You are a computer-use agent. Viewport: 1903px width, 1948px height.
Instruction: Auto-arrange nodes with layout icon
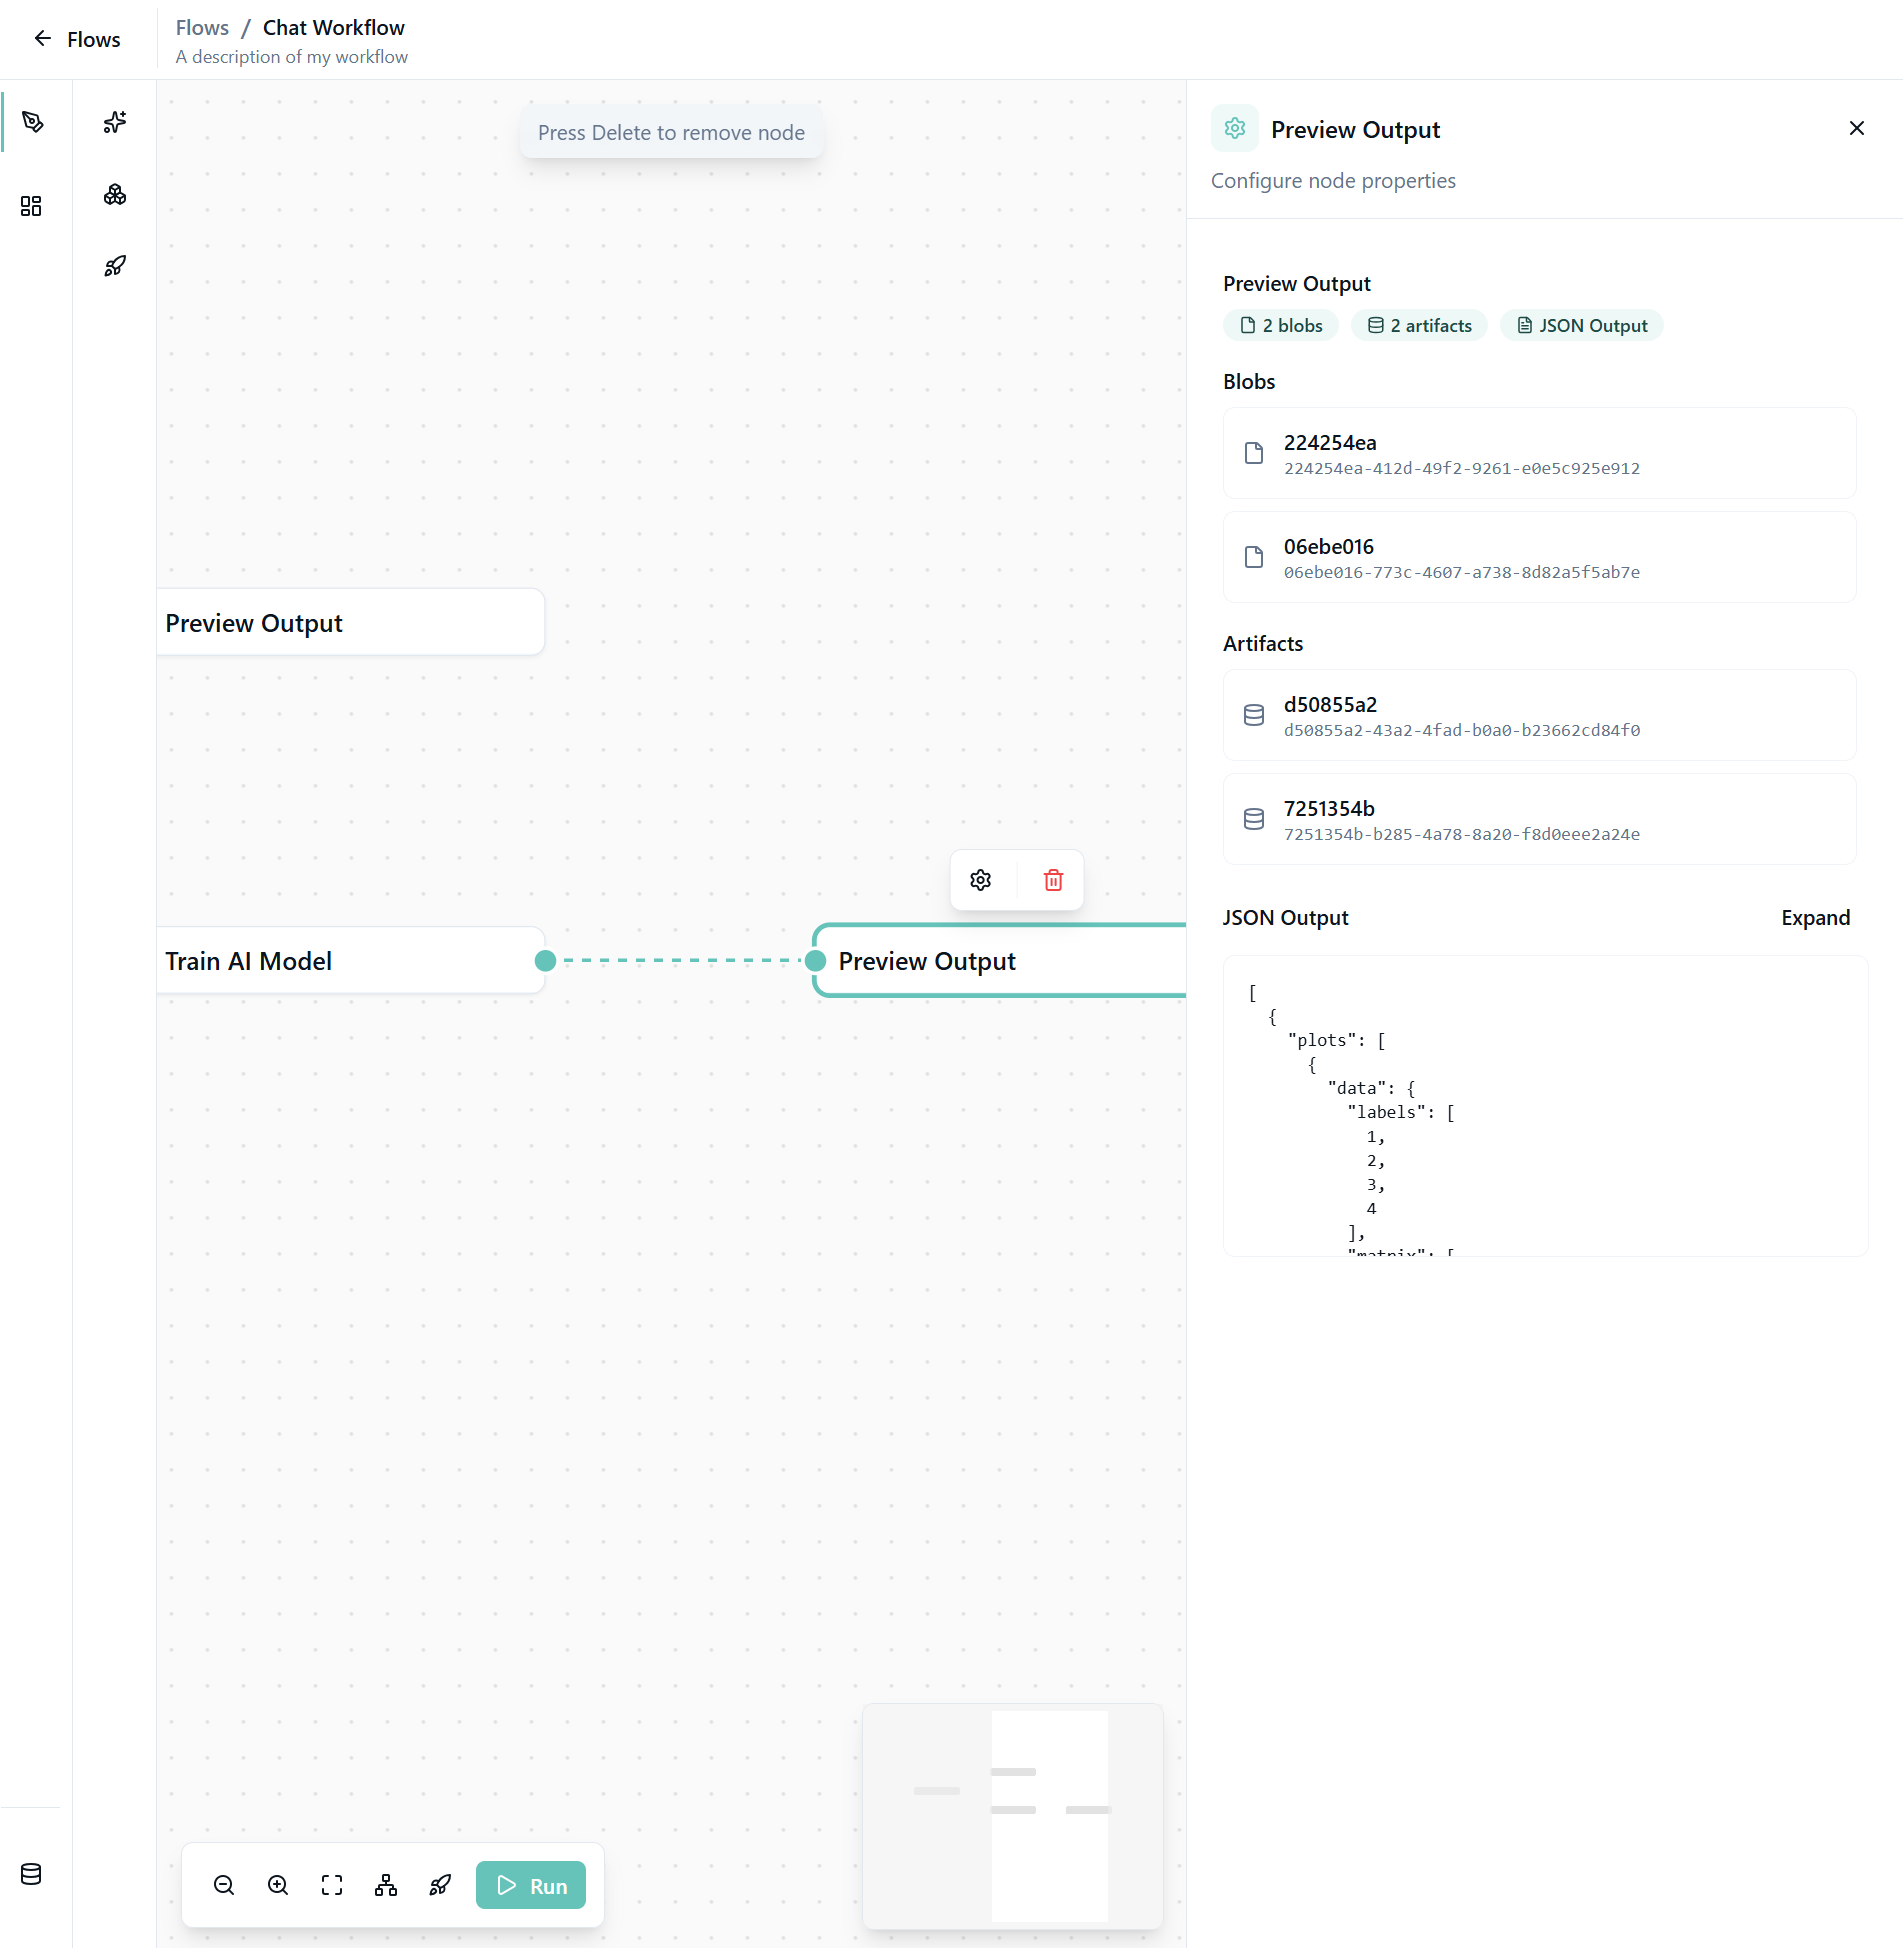386,1885
